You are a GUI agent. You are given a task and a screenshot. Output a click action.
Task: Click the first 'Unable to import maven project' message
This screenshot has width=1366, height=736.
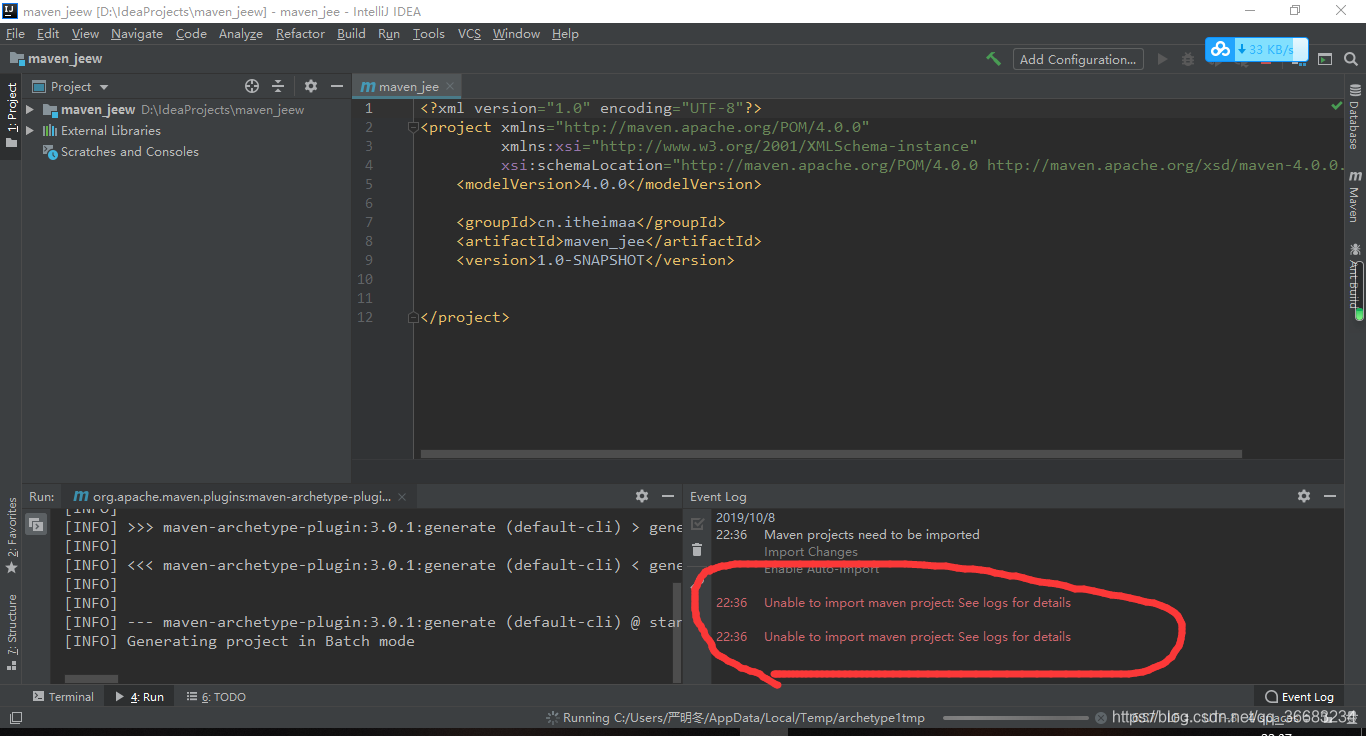[917, 603]
